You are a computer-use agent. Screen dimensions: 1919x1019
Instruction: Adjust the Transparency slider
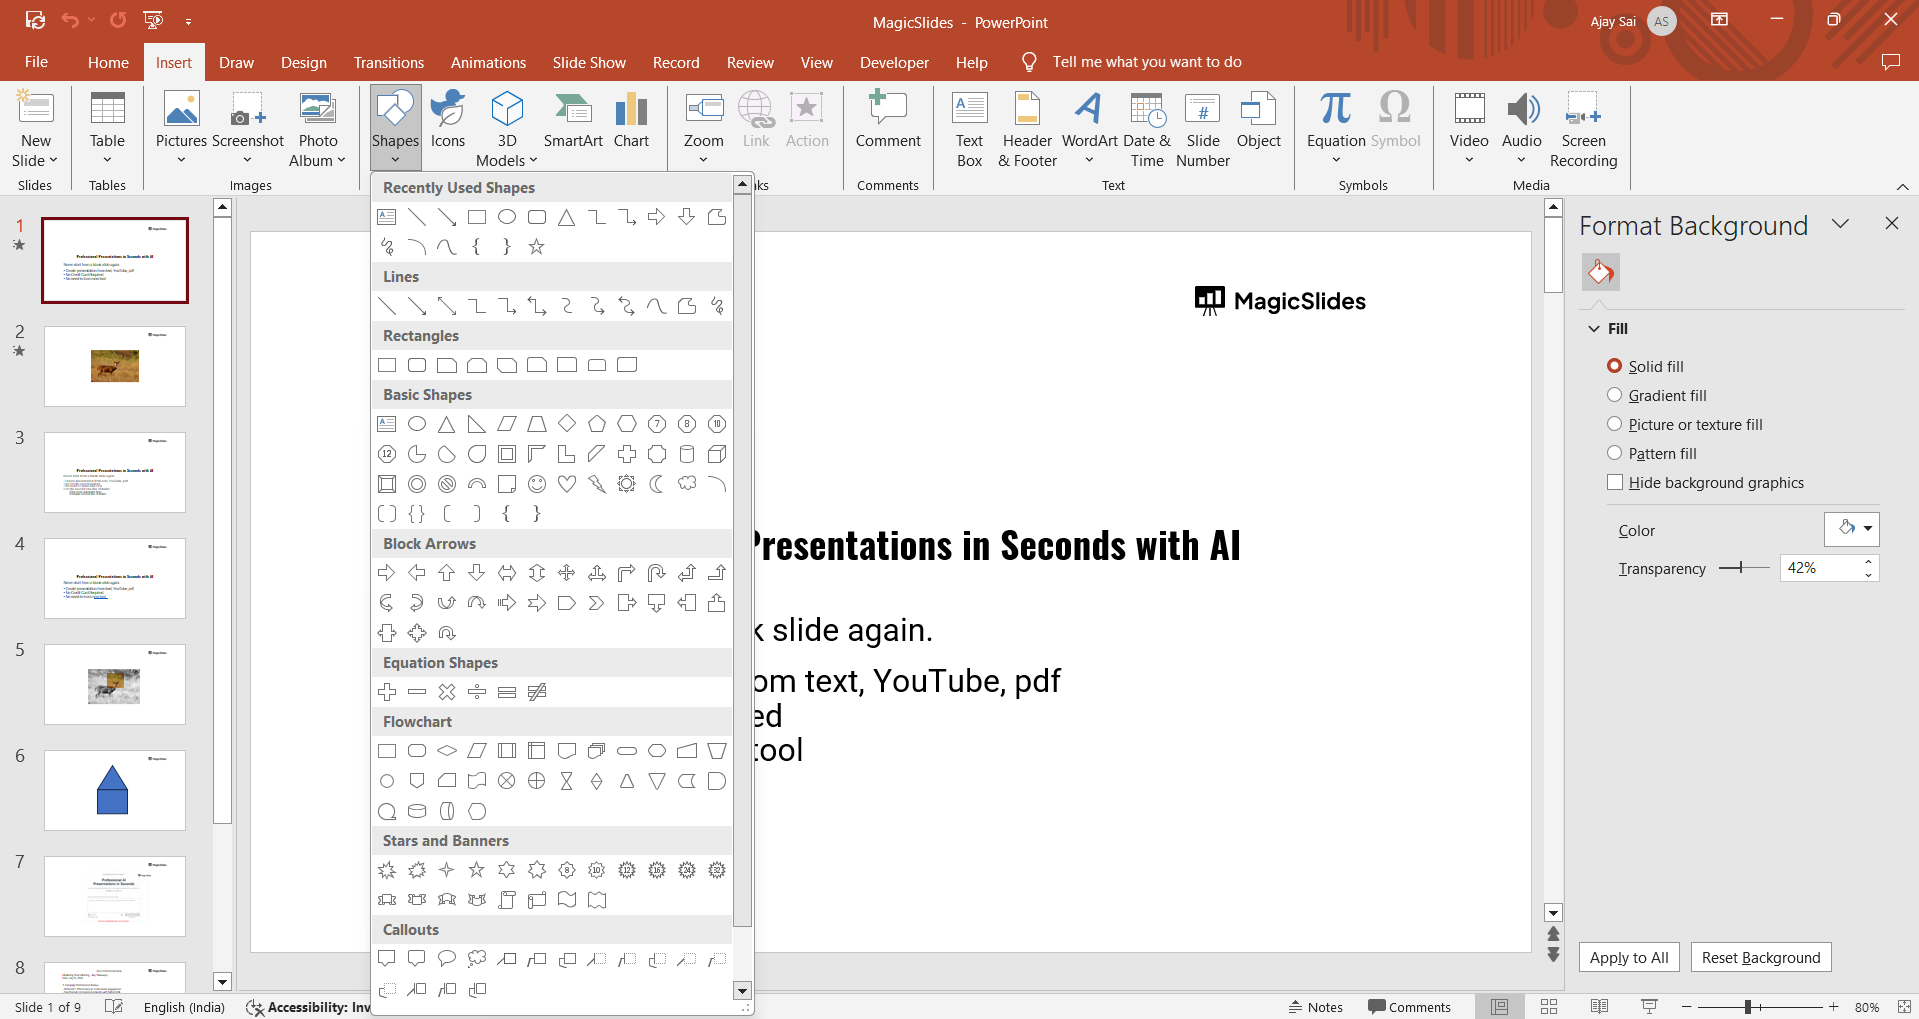click(x=1741, y=568)
